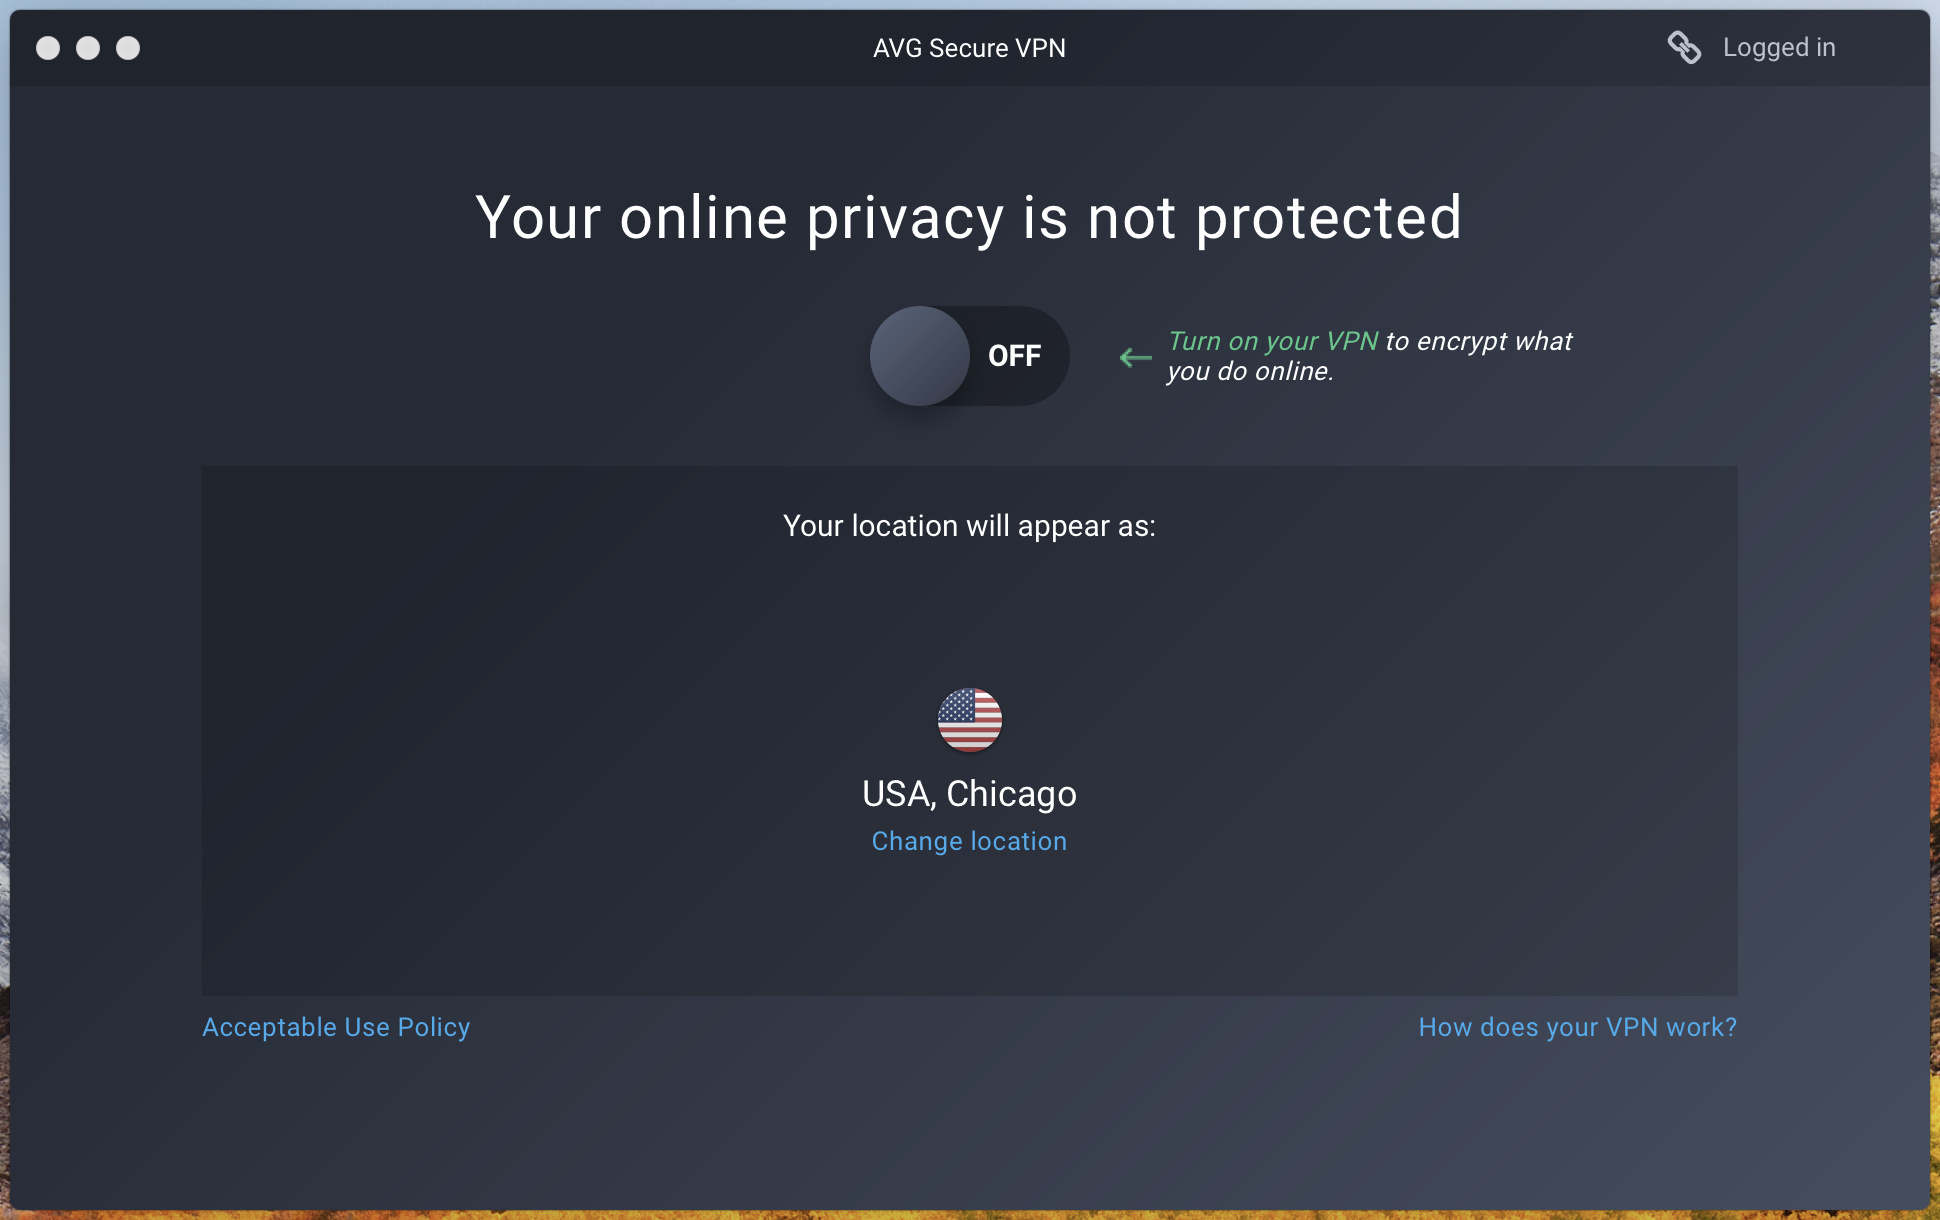Image resolution: width=1940 pixels, height=1220 pixels.
Task: Open the How does your VPN work? link
Action: [x=1577, y=1027]
